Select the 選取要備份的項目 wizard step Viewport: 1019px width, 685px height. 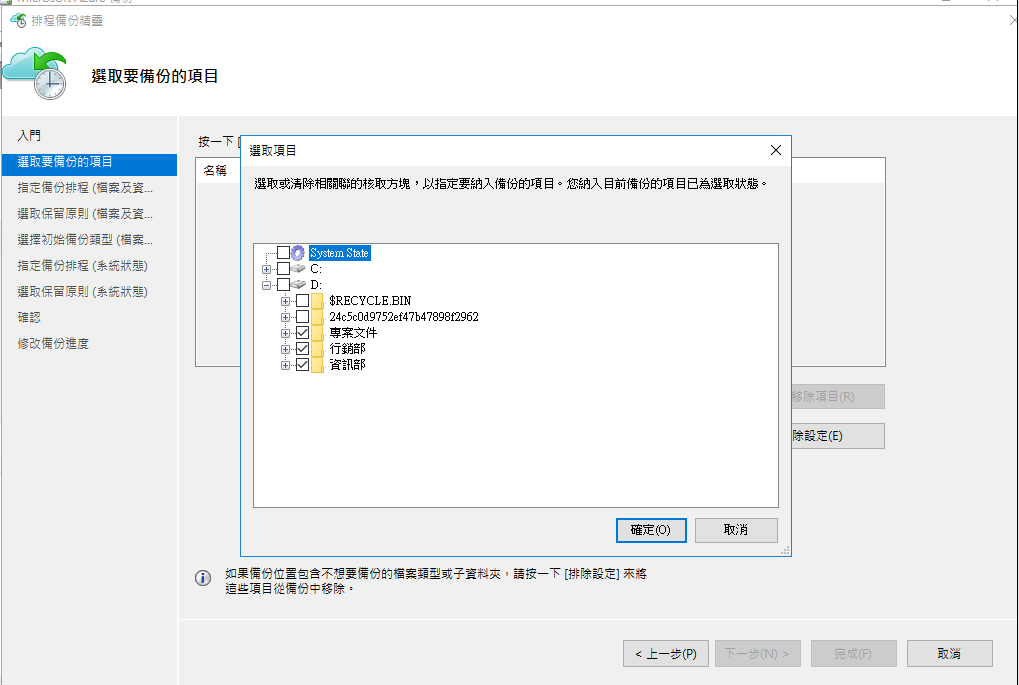89,162
